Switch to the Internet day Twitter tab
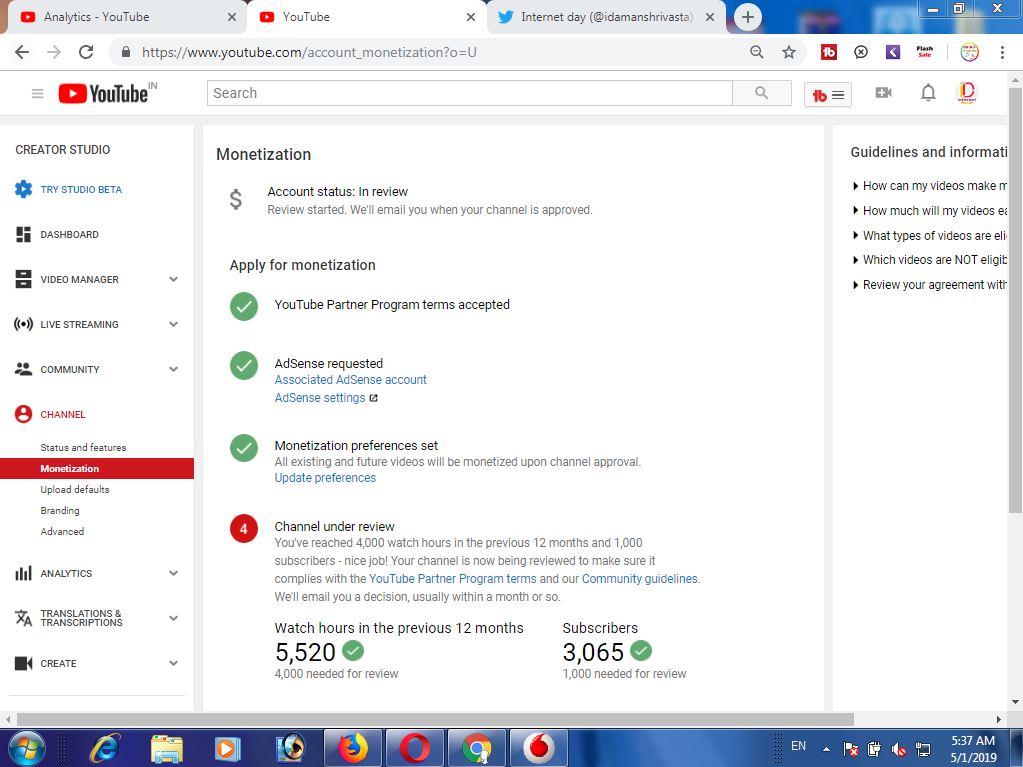Screen dimensions: 1023x767 tap(607, 17)
